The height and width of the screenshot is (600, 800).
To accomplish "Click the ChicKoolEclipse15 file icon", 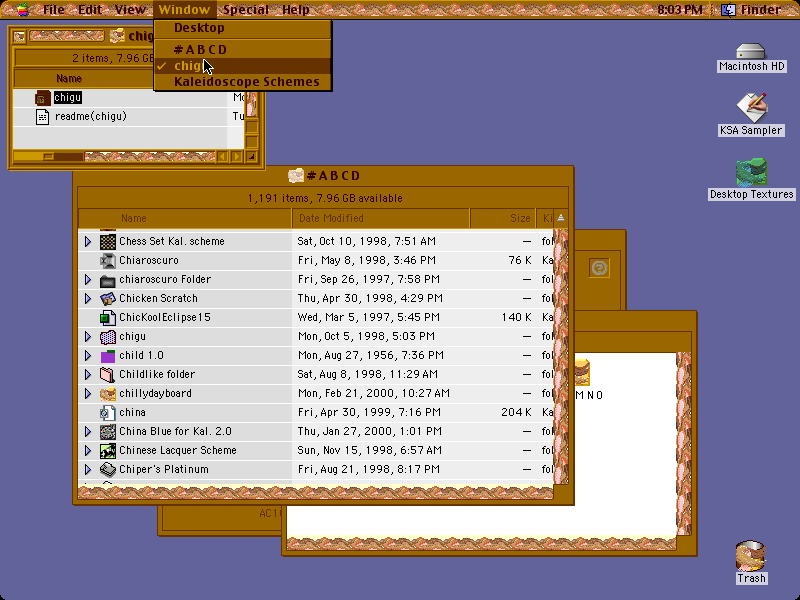I will pyautogui.click(x=108, y=318).
